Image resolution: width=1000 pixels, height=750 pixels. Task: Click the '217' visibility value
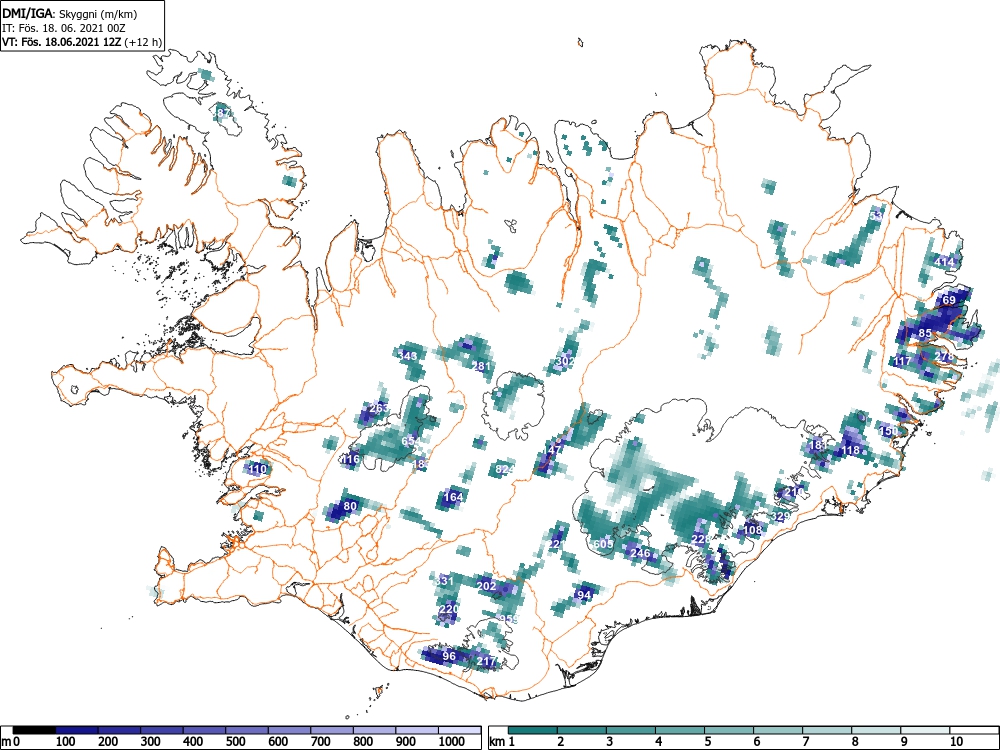486,661
